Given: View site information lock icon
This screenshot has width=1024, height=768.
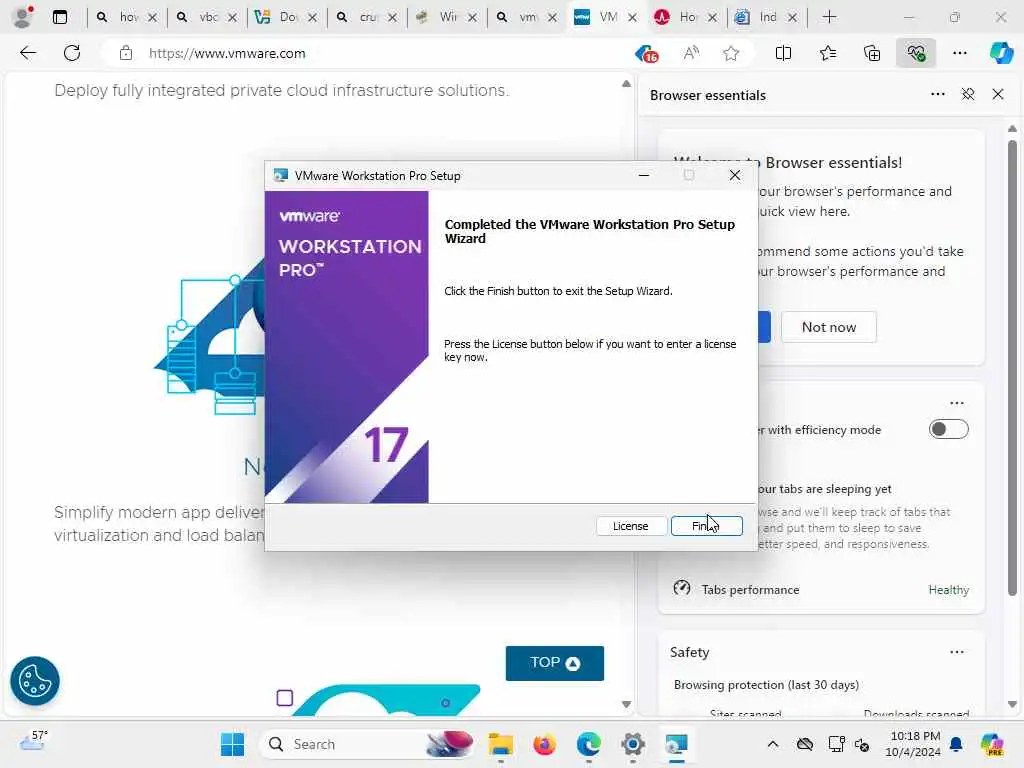Looking at the screenshot, I should coord(125,54).
